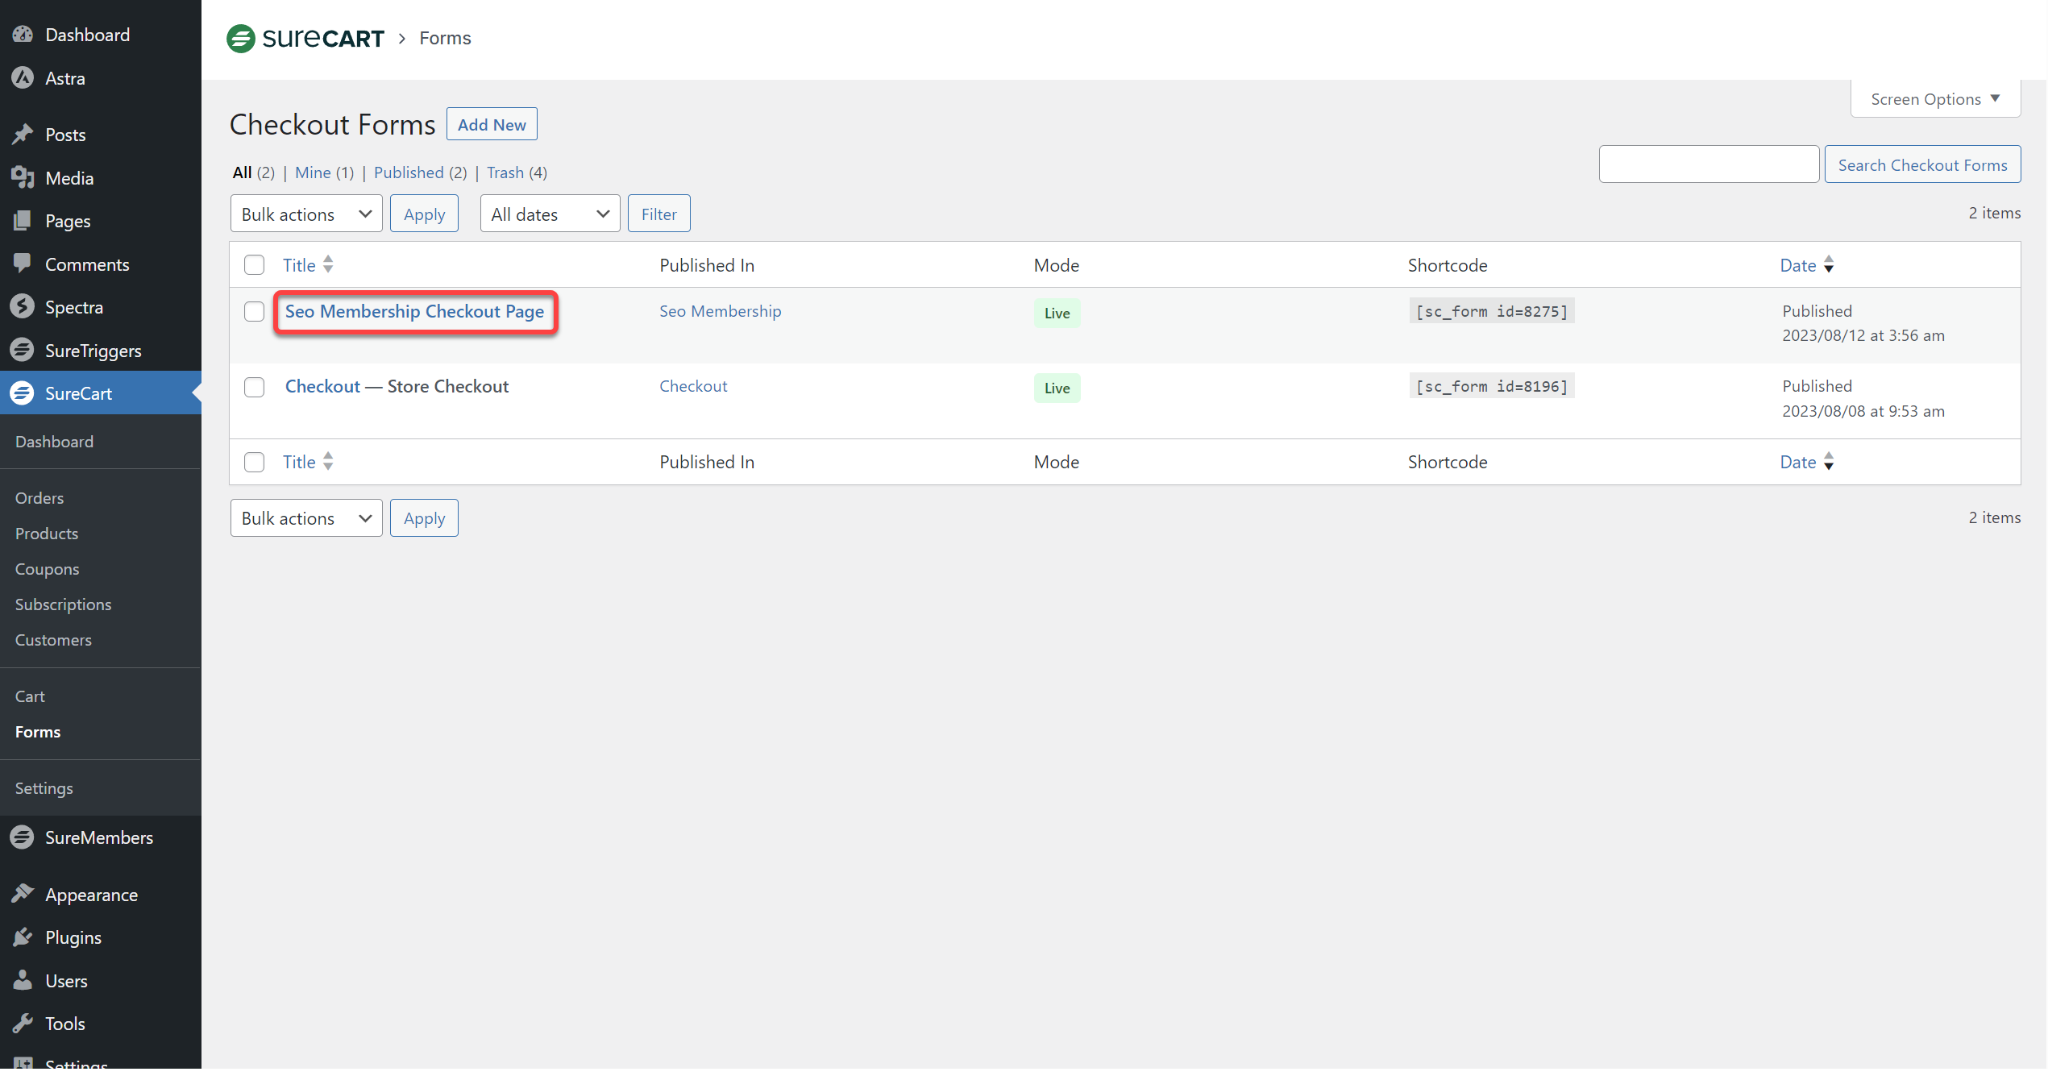Open the top Bulk actions dropdown

(x=306, y=214)
